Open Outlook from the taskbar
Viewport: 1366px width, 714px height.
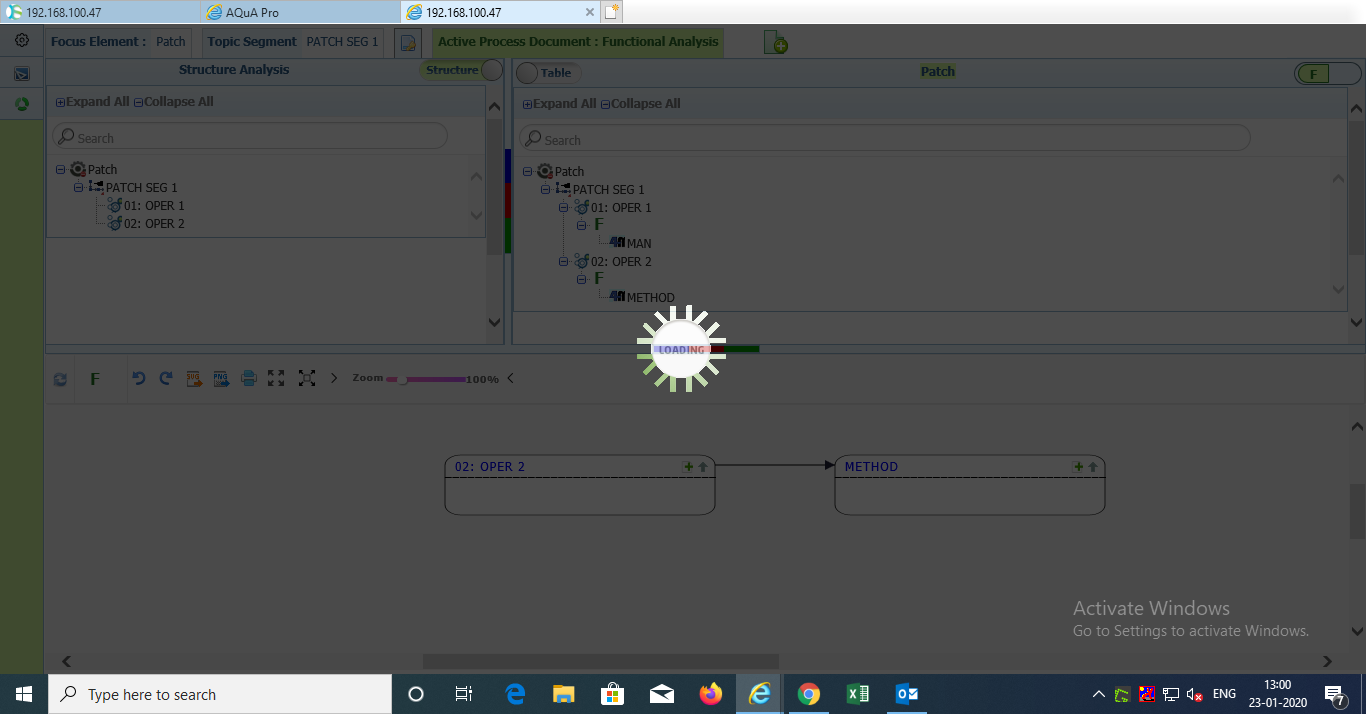tap(907, 694)
